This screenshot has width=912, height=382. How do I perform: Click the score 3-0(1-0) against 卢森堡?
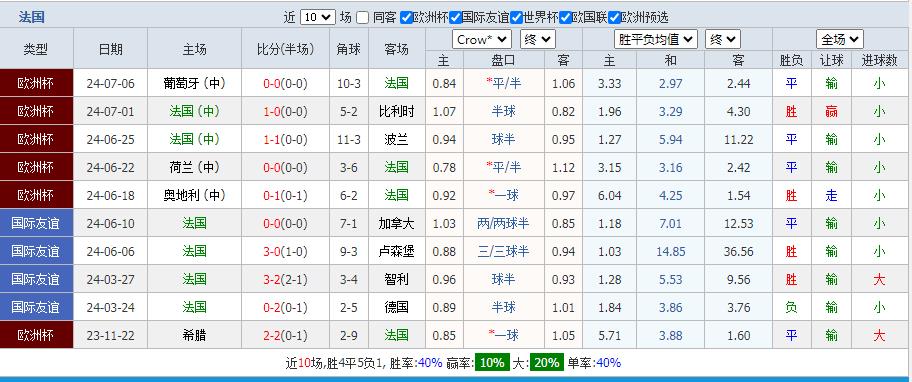285,251
